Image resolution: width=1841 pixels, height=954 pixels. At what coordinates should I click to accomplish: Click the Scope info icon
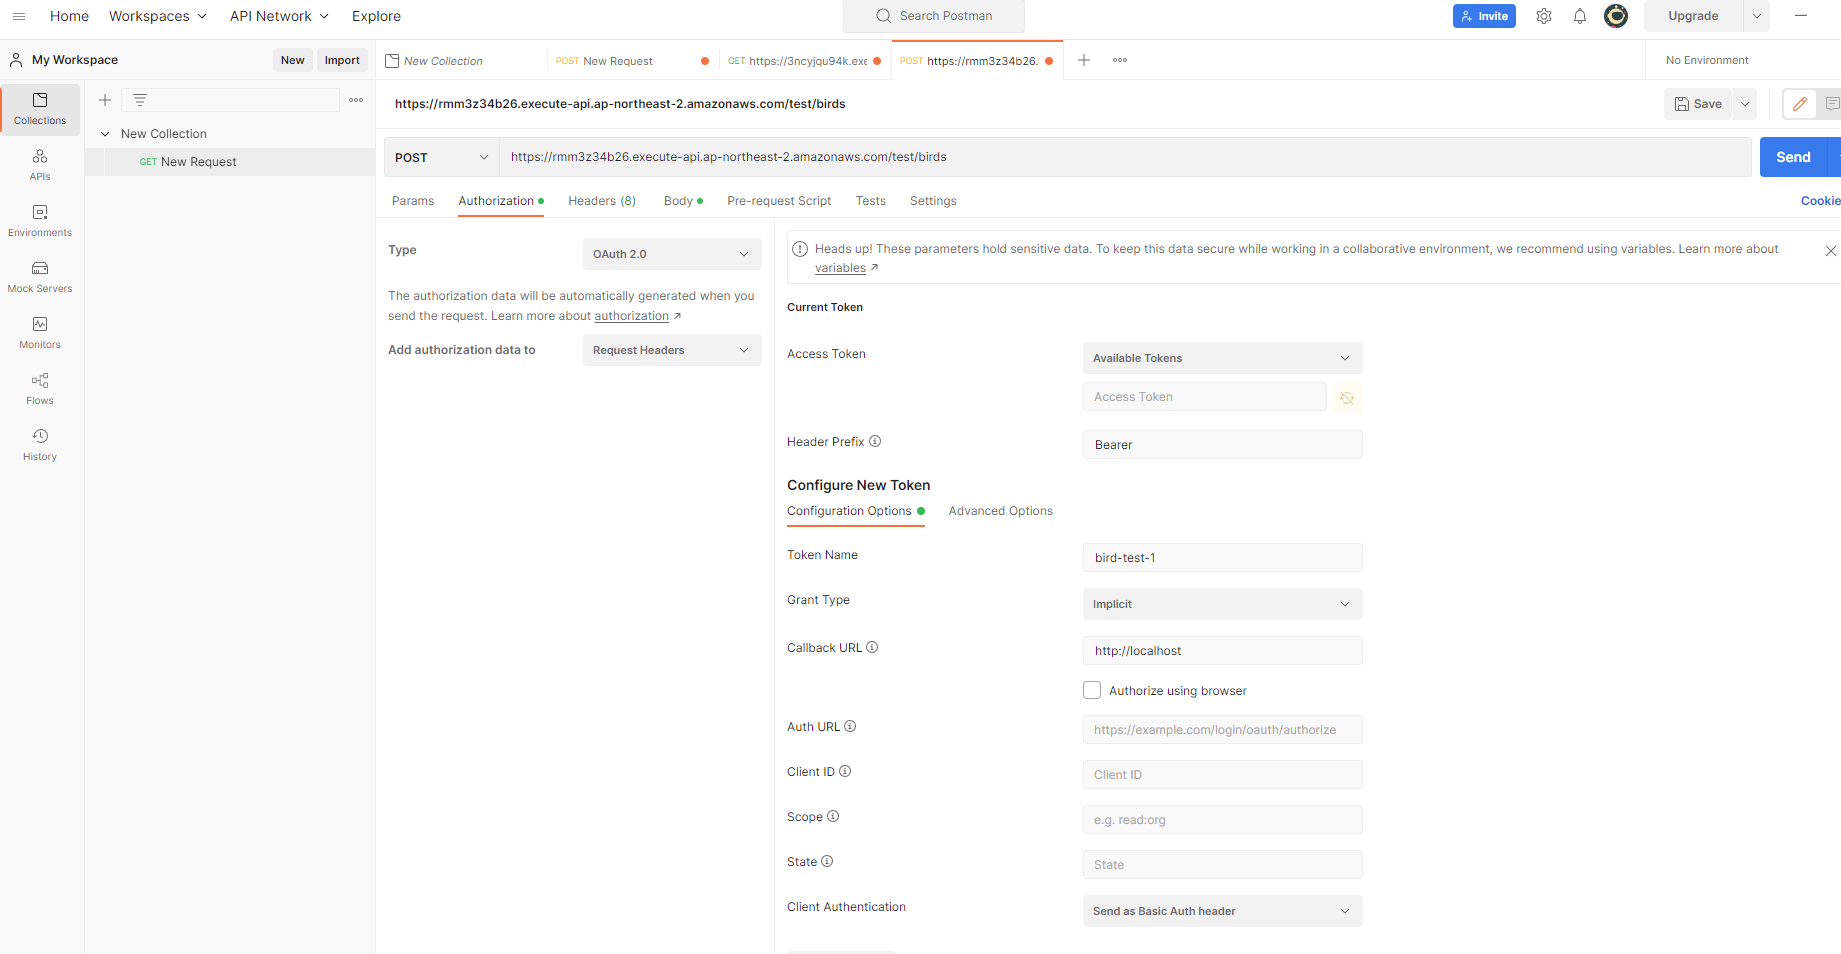[x=833, y=816]
